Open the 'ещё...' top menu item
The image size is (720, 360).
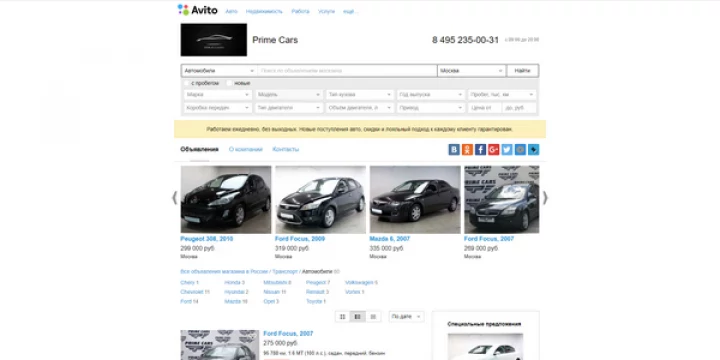350,11
